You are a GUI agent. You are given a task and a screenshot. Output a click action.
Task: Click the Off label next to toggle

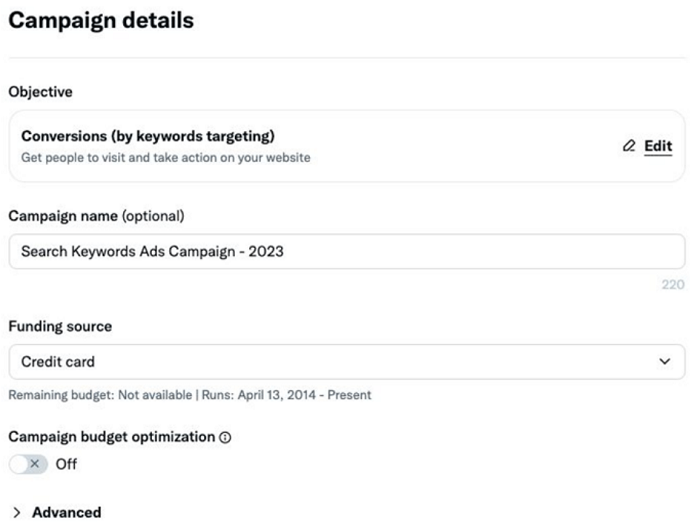click(66, 464)
